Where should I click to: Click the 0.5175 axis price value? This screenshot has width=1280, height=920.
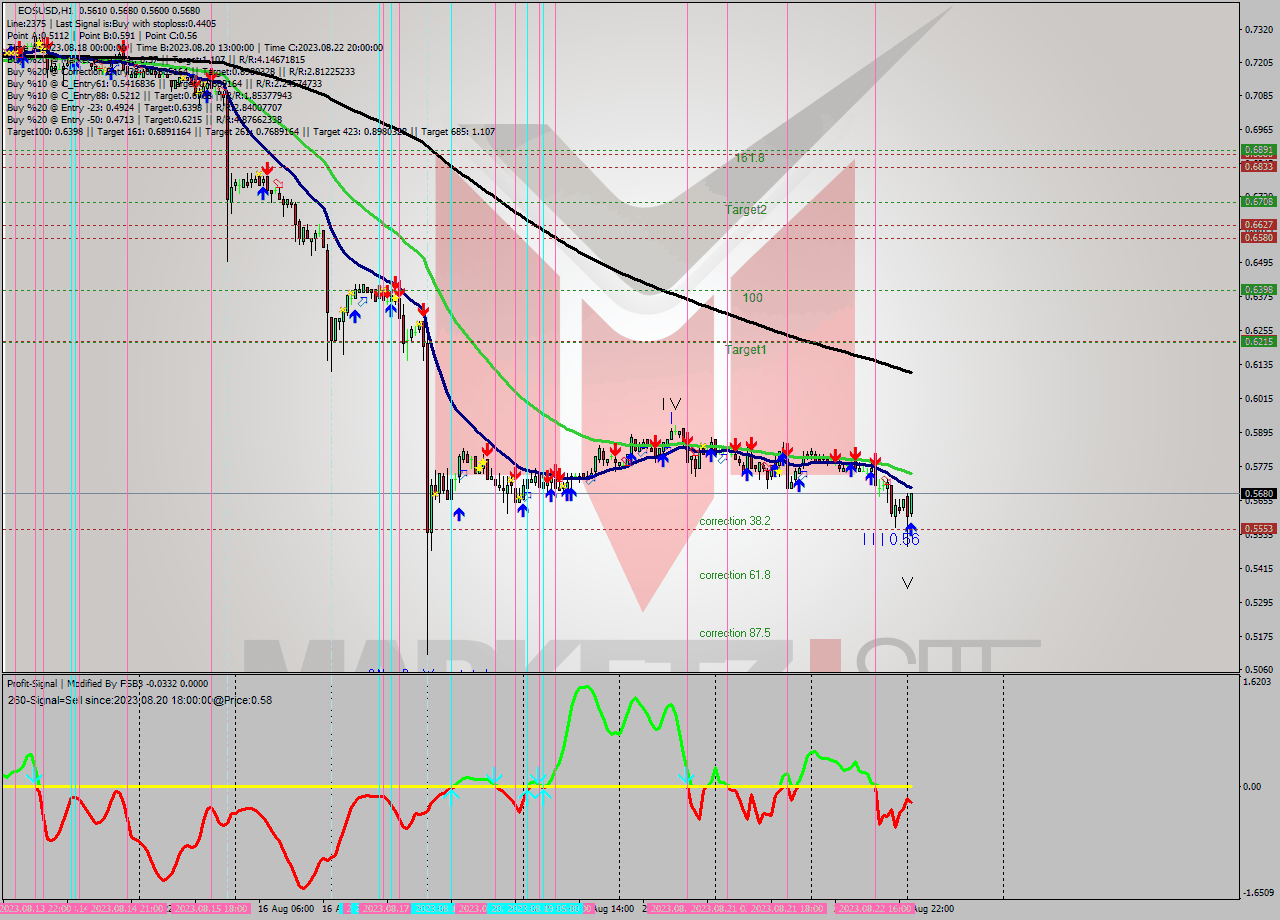[1257, 636]
